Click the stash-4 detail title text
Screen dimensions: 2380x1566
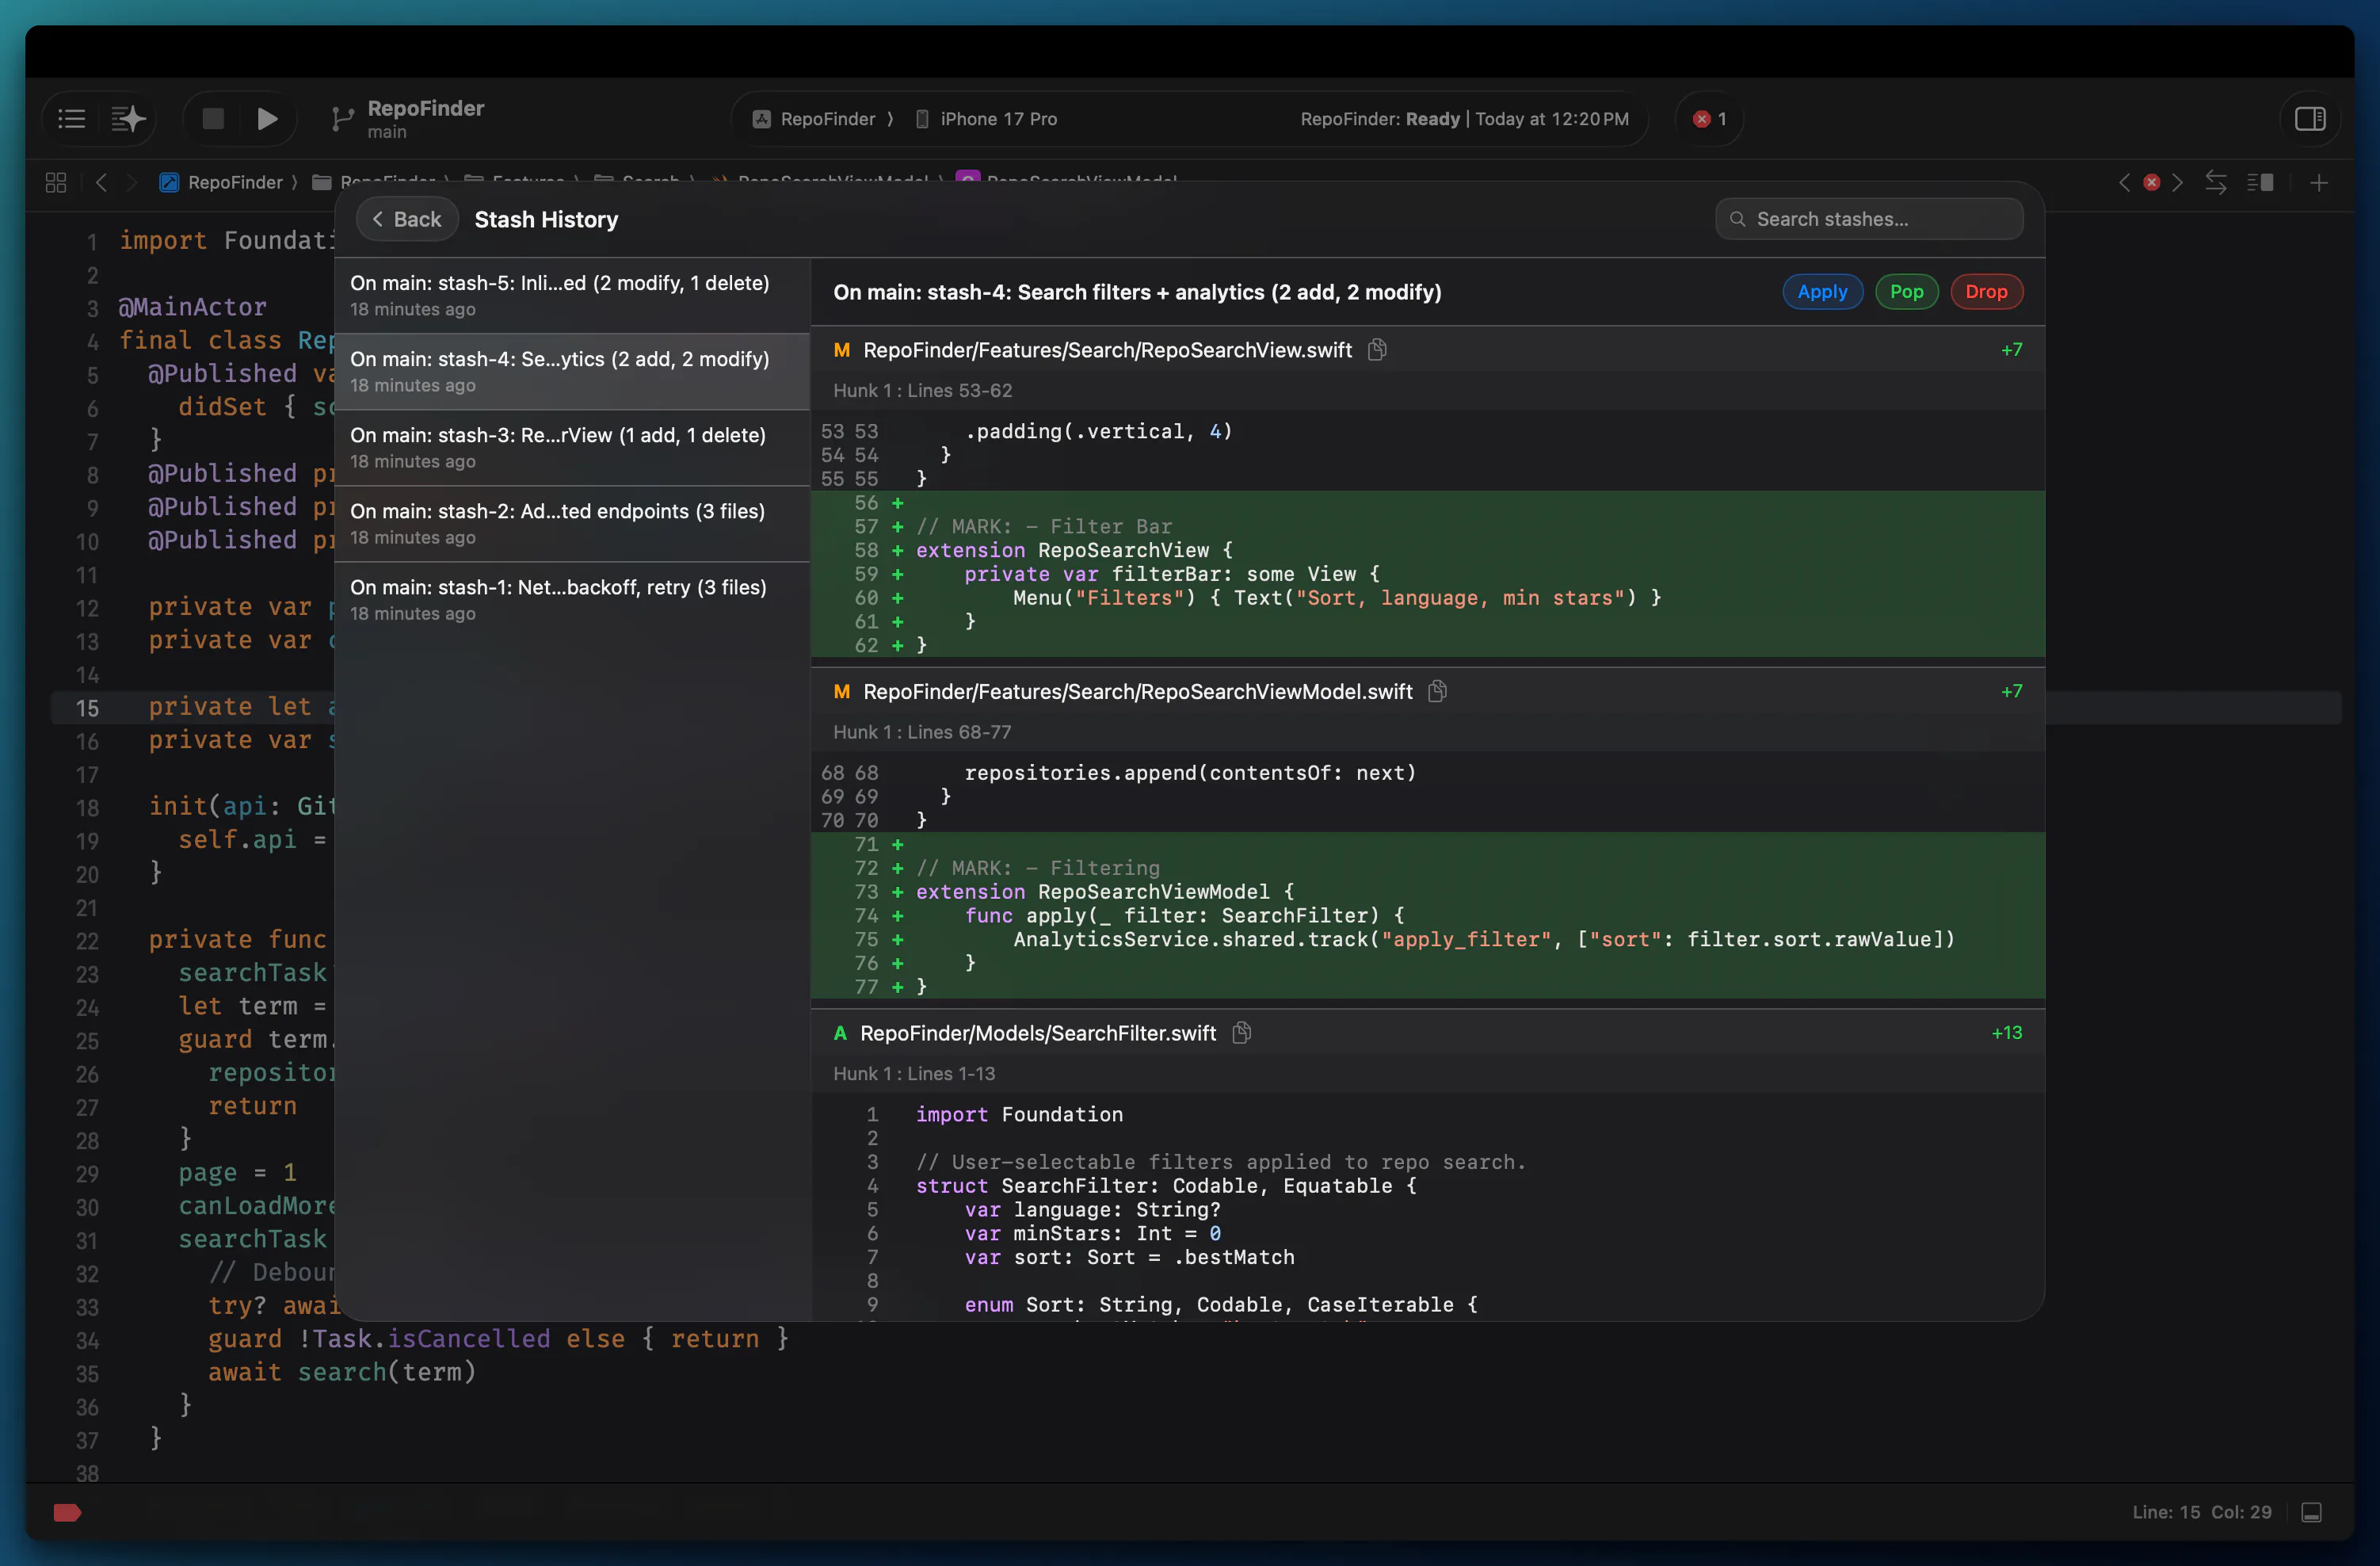tap(1137, 292)
